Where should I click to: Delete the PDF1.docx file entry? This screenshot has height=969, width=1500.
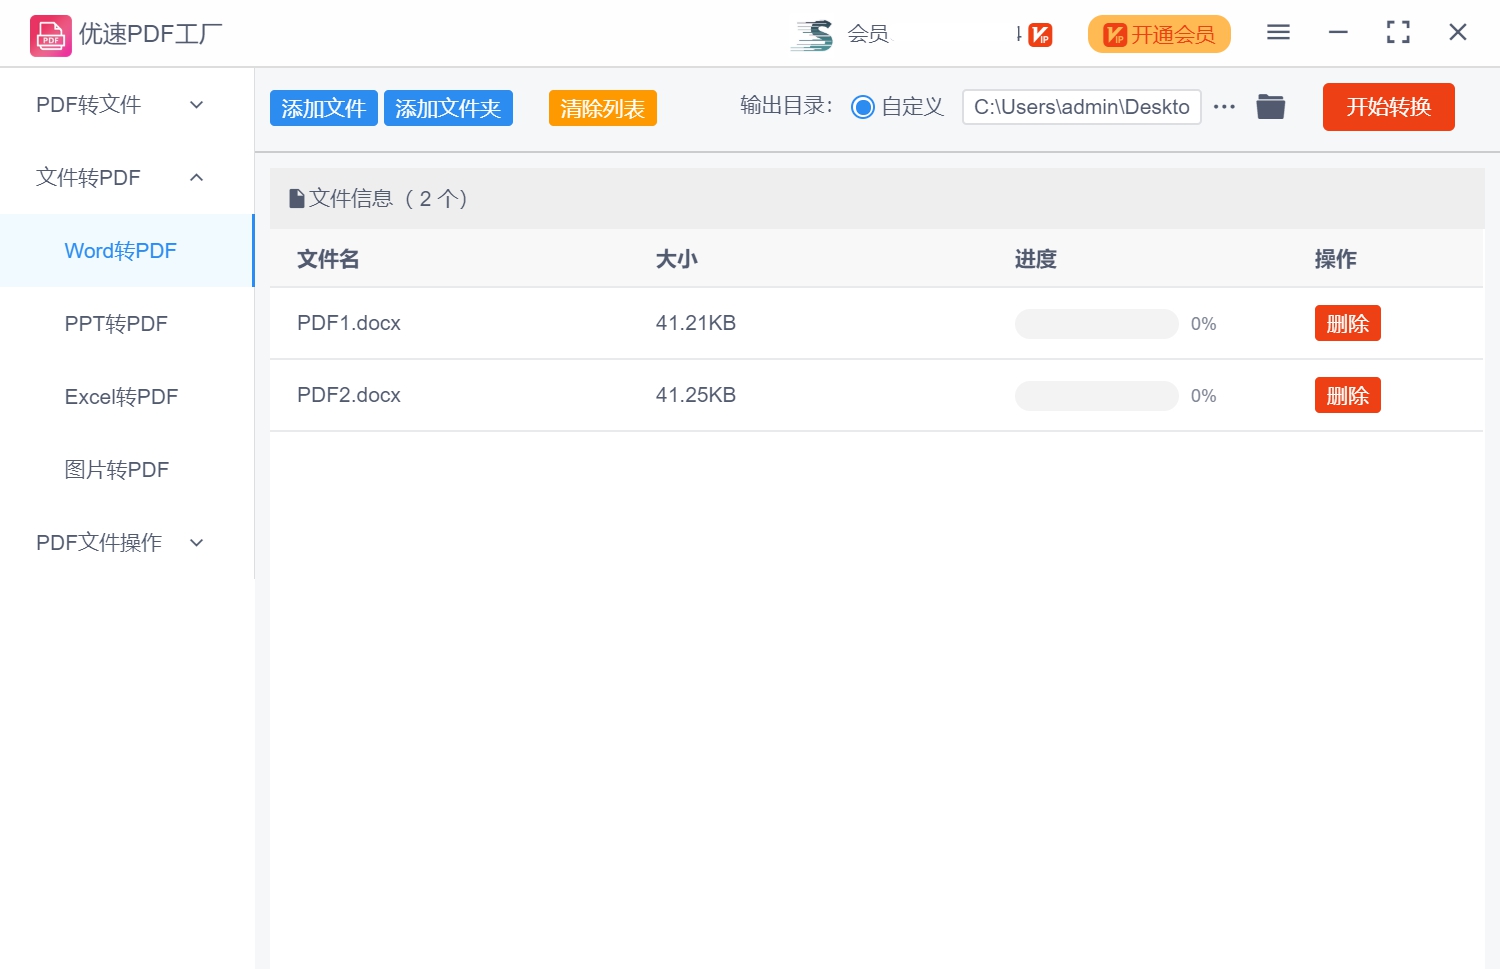(1347, 323)
